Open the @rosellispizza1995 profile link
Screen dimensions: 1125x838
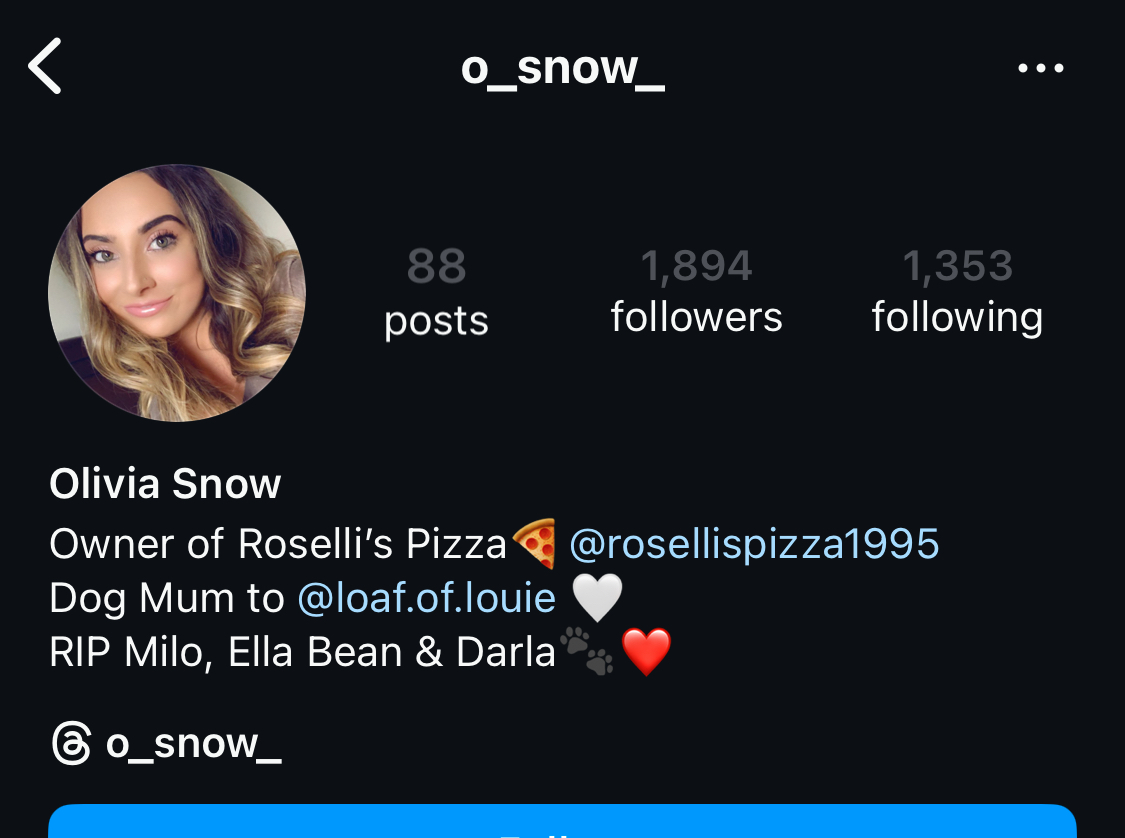click(x=754, y=544)
